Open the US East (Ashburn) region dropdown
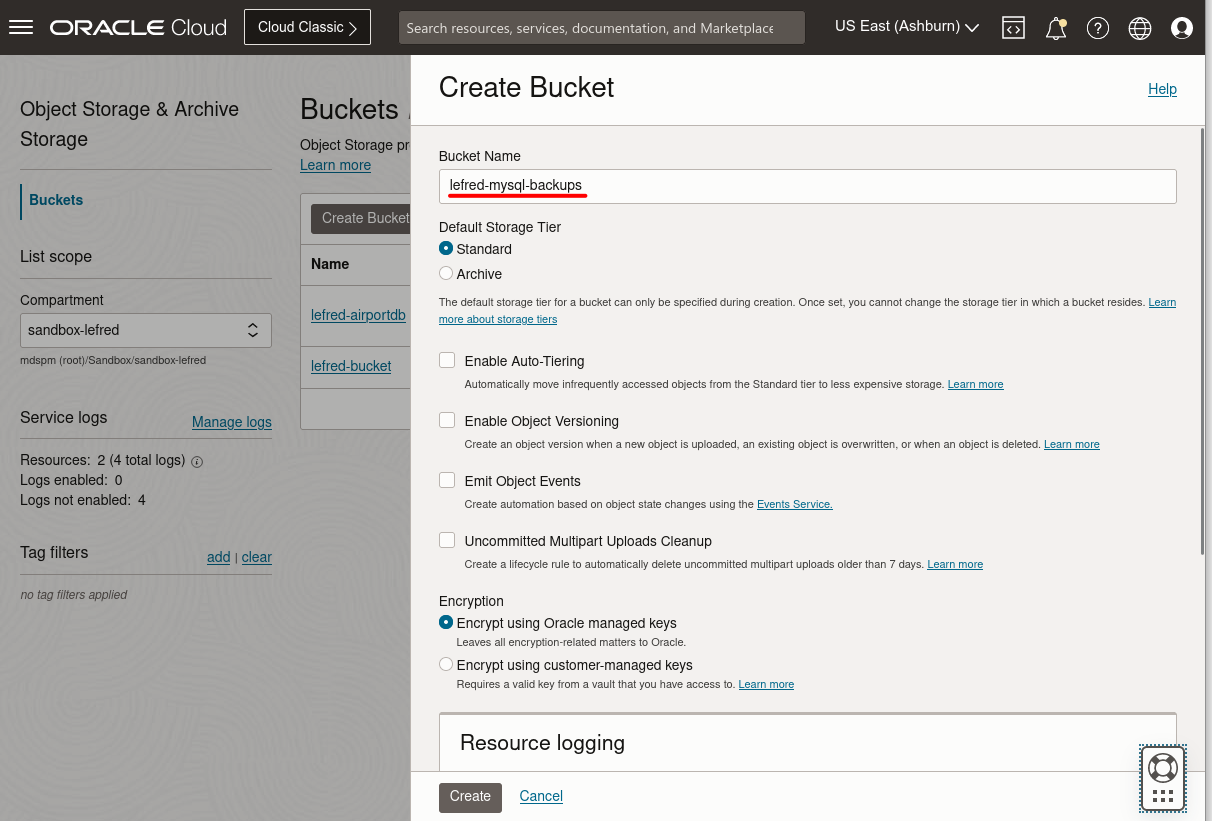 (x=905, y=27)
